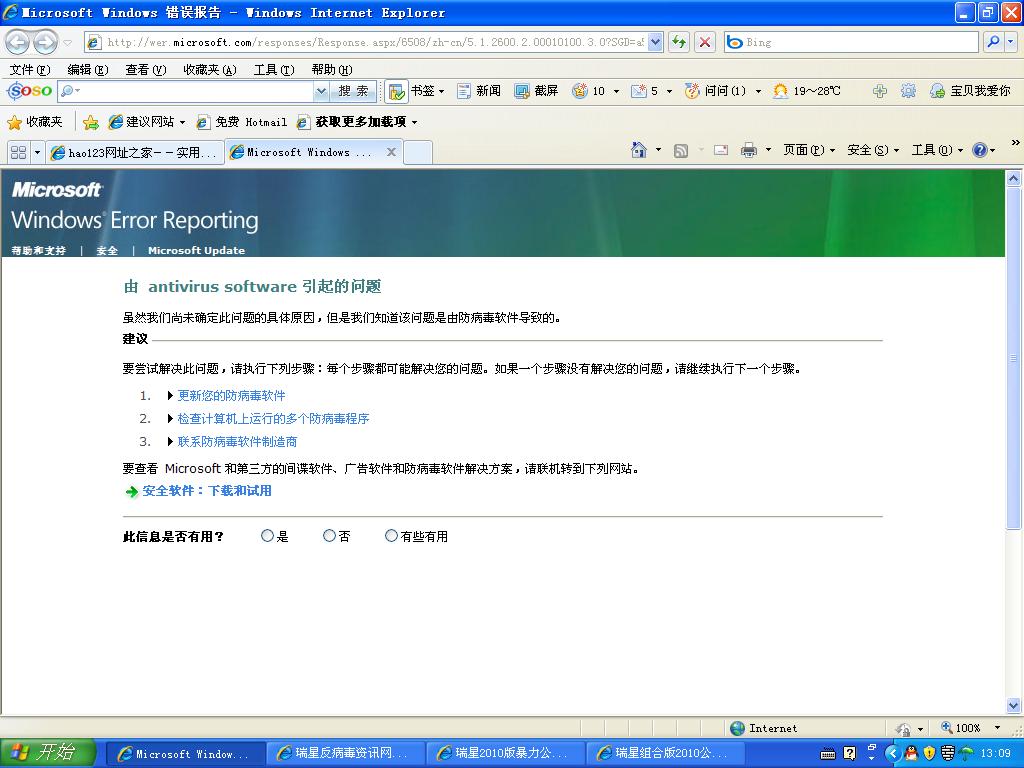Open the 工具(O) command bar dropdown
Image resolution: width=1024 pixels, height=768 pixels.
(937, 150)
